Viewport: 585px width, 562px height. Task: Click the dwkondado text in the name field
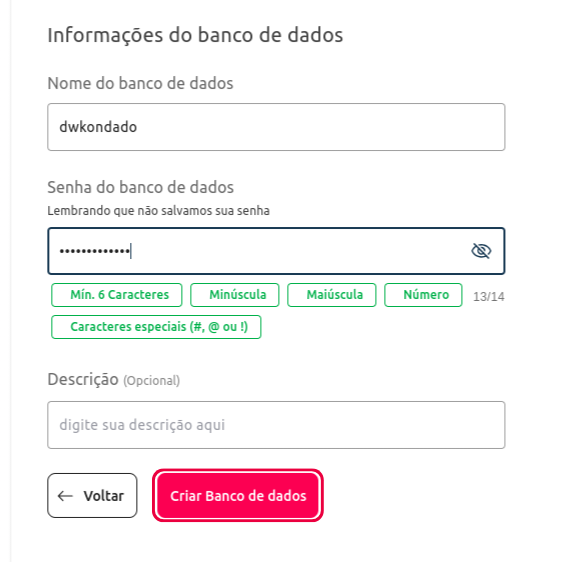pos(98,127)
